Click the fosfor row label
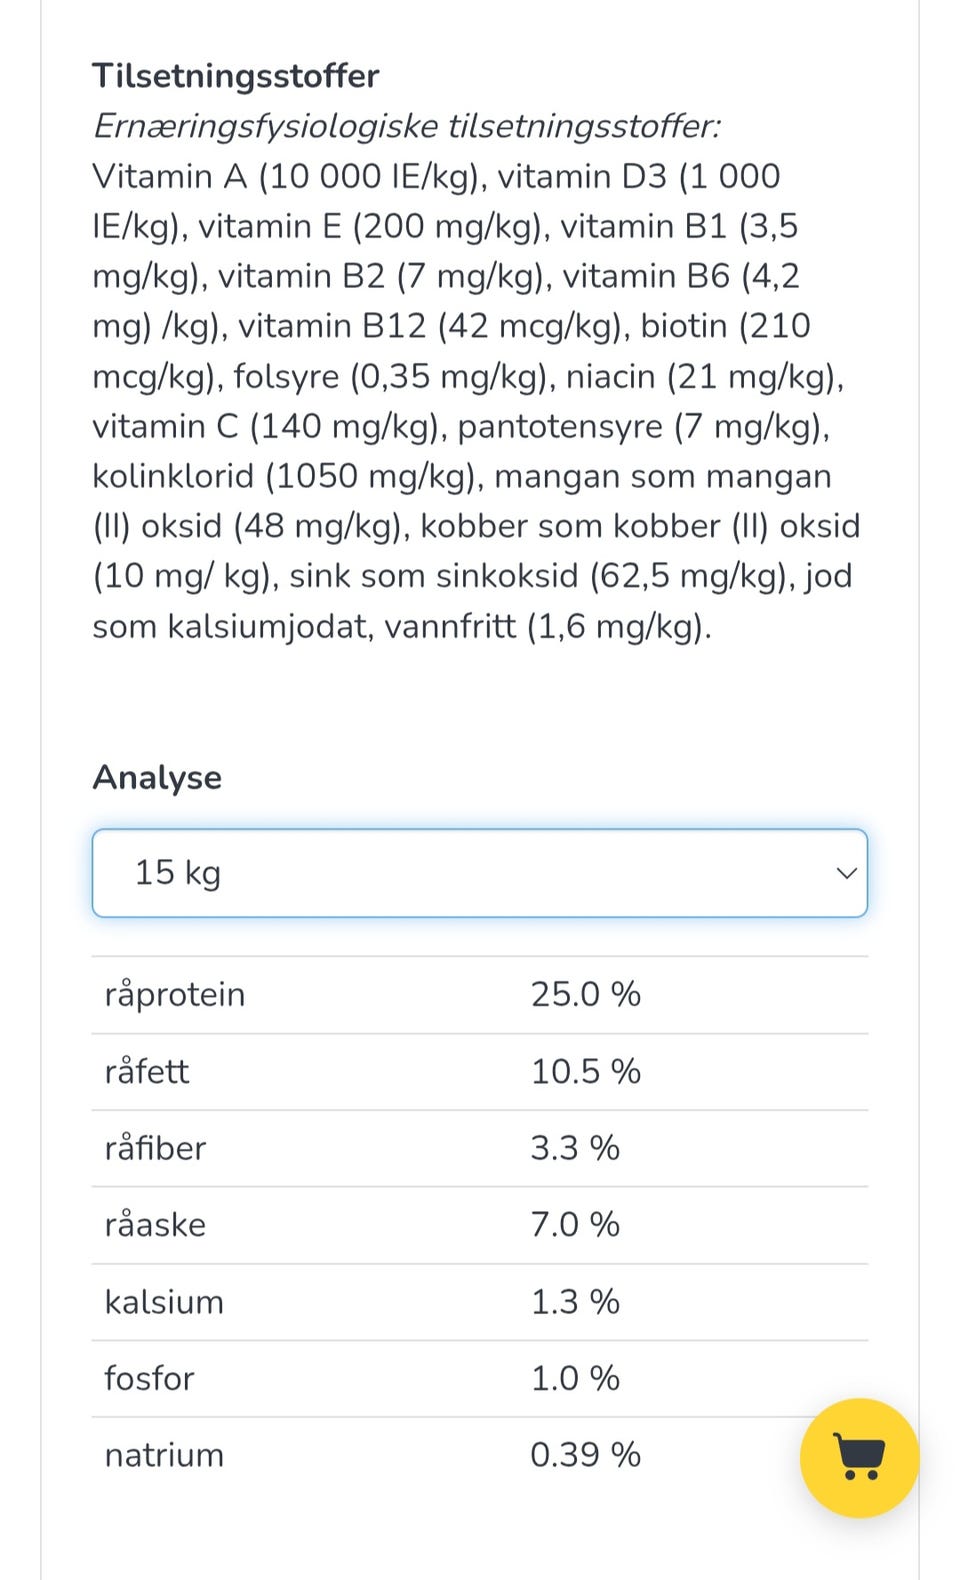The height and width of the screenshot is (1580, 960). coord(149,1378)
